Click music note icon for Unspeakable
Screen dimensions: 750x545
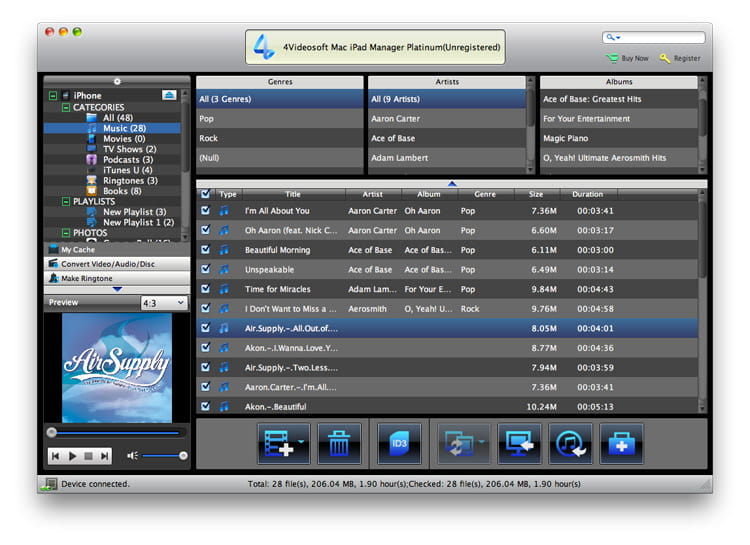coord(224,269)
